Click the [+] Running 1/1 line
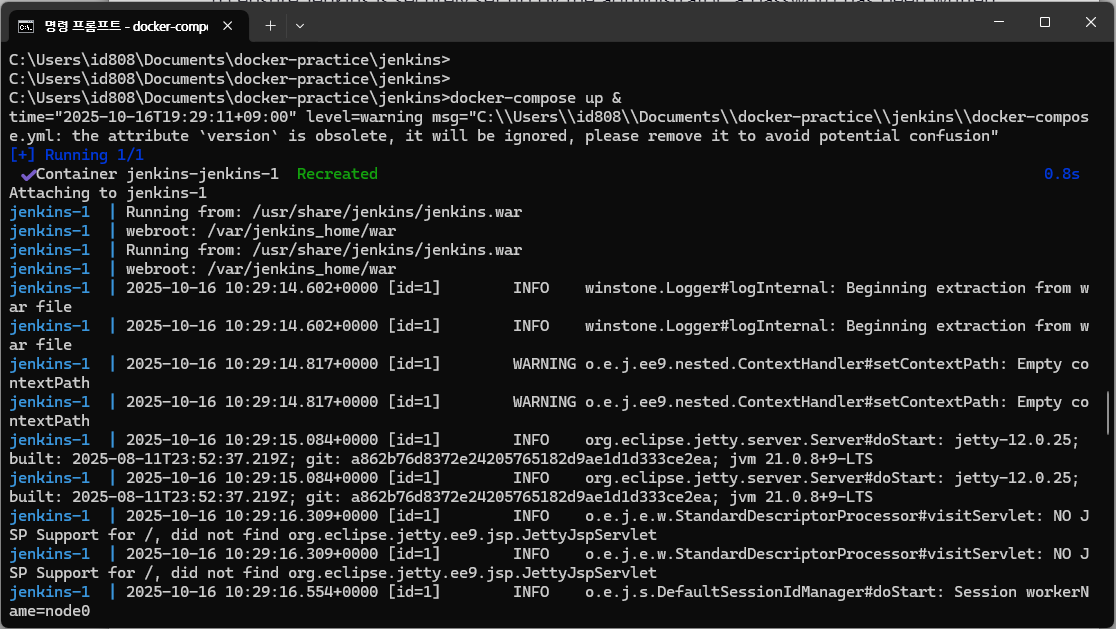 pyautogui.click(x=77, y=154)
